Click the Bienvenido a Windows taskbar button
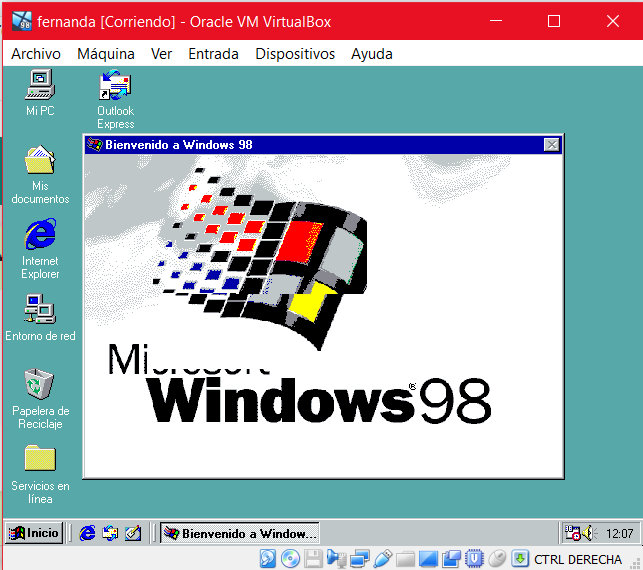The image size is (643, 570). coord(240,533)
